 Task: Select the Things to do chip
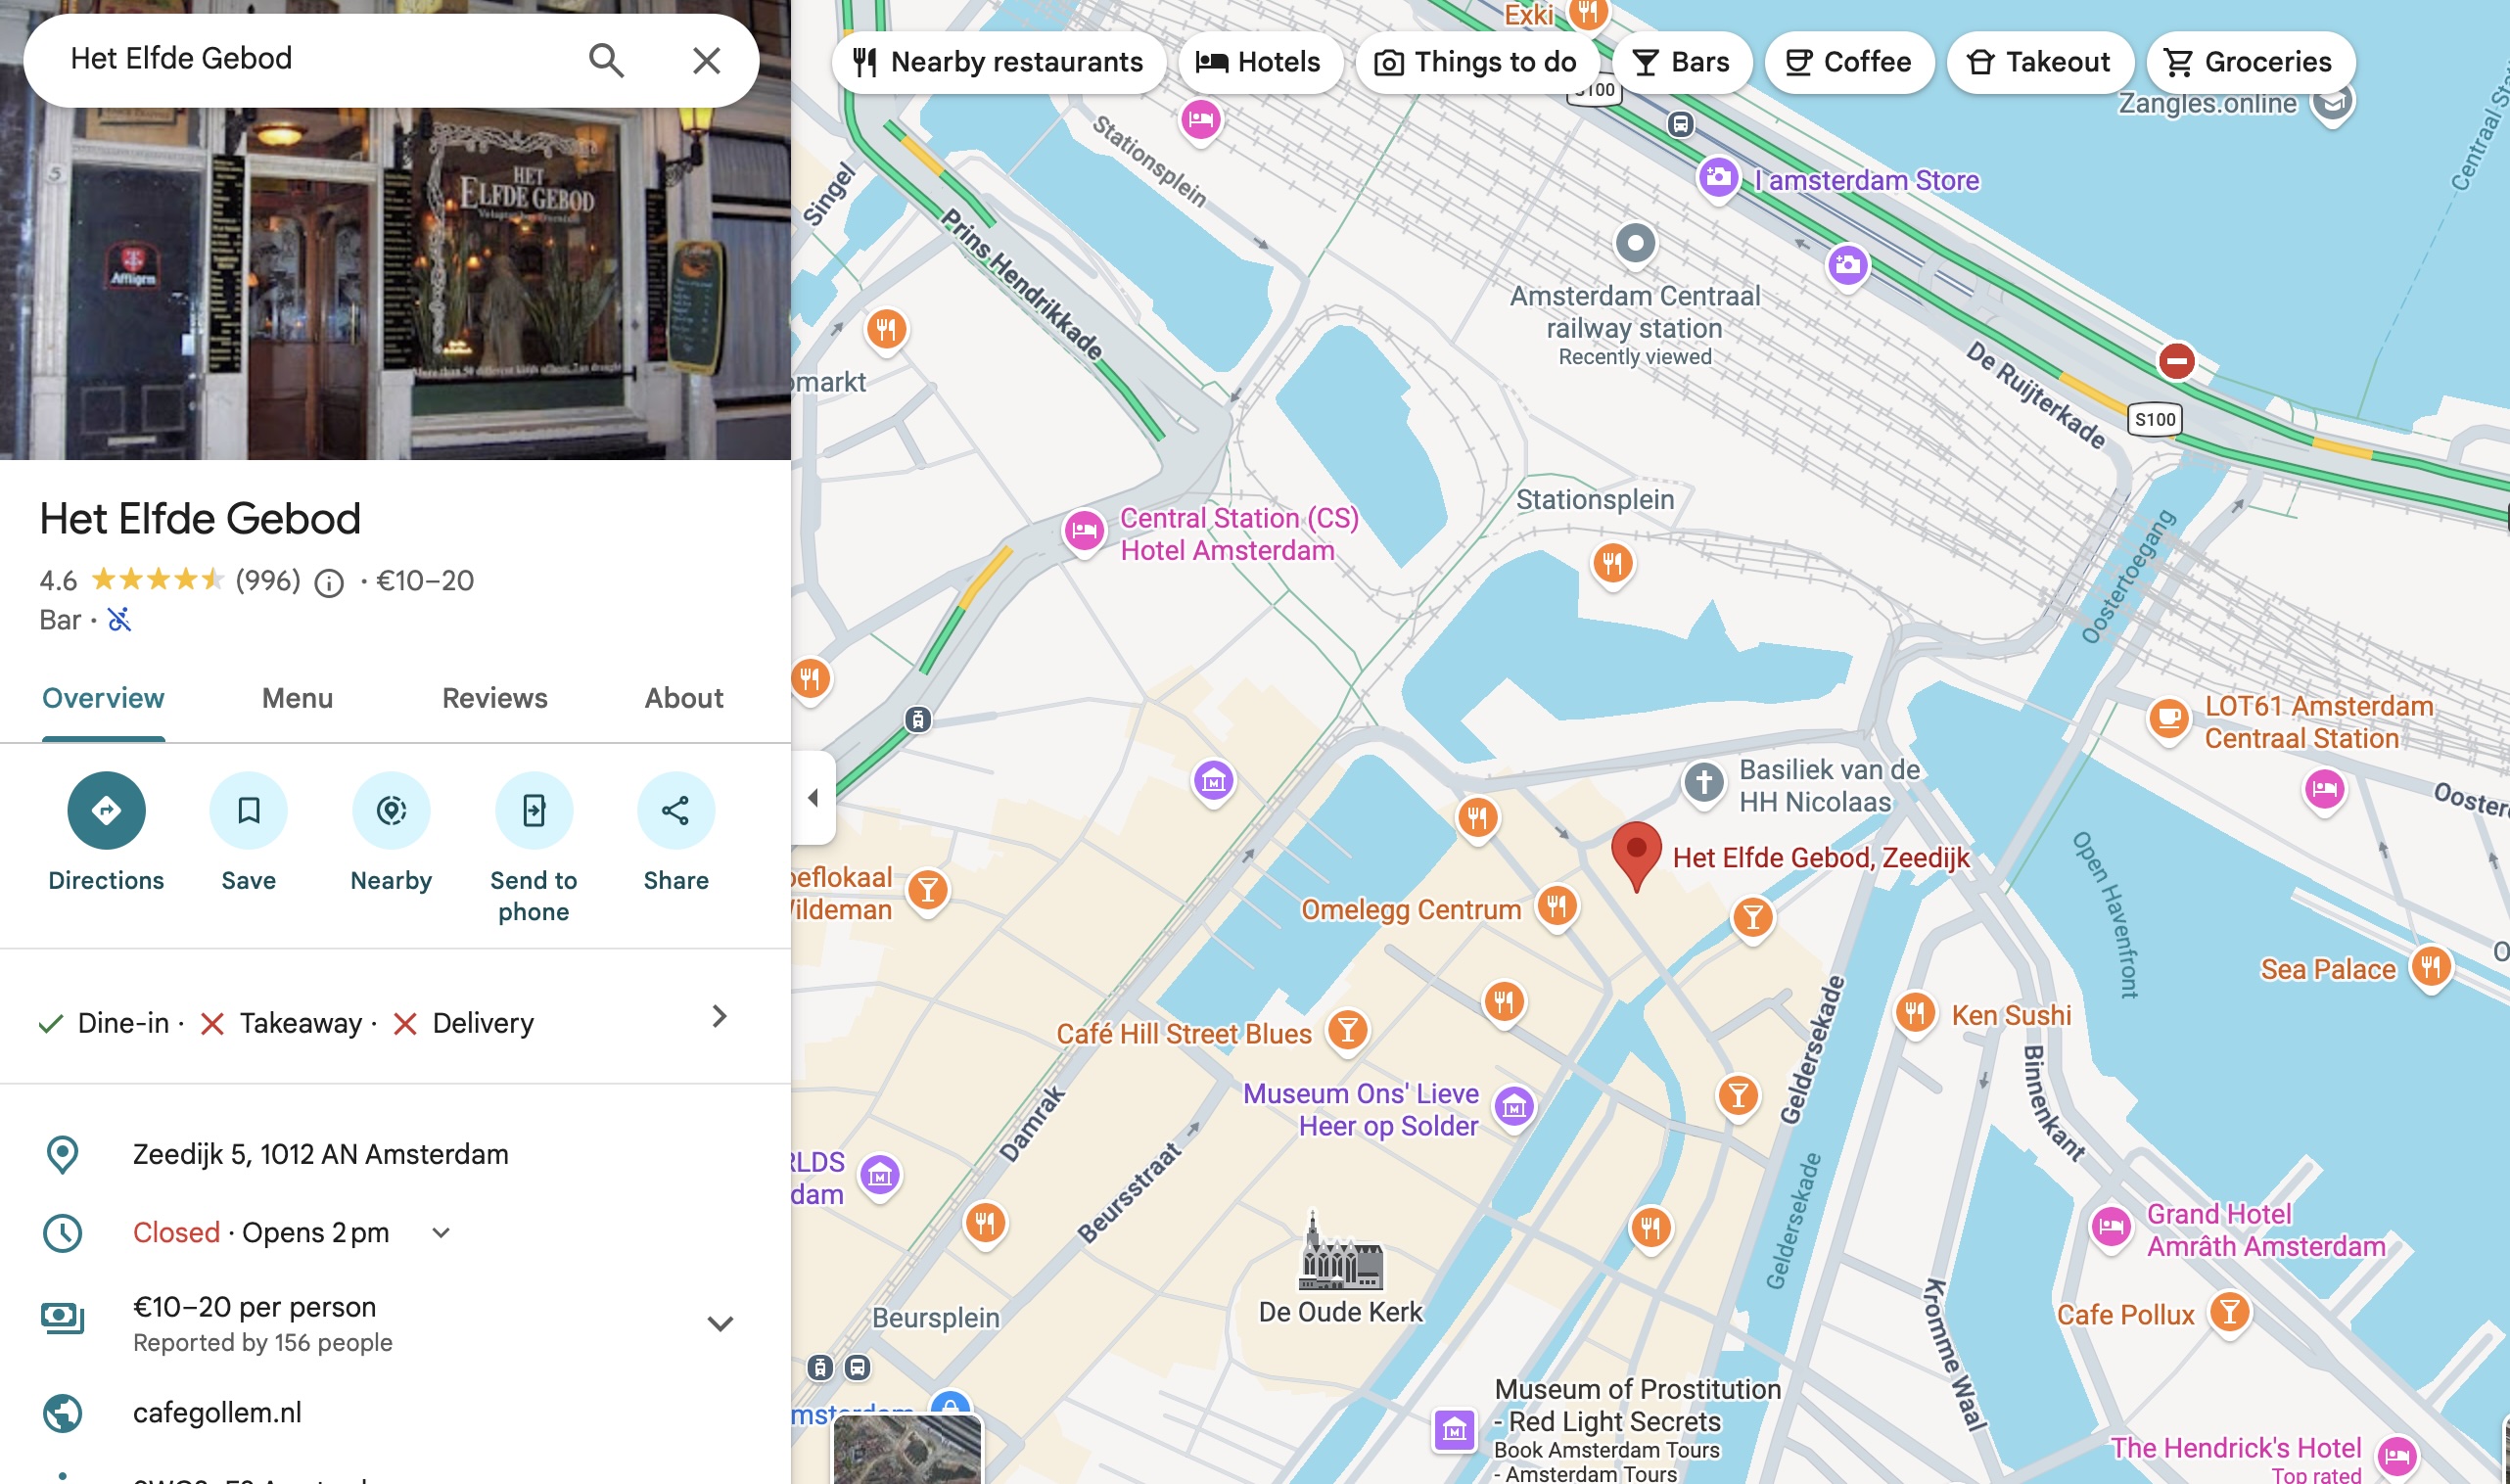1477,62
